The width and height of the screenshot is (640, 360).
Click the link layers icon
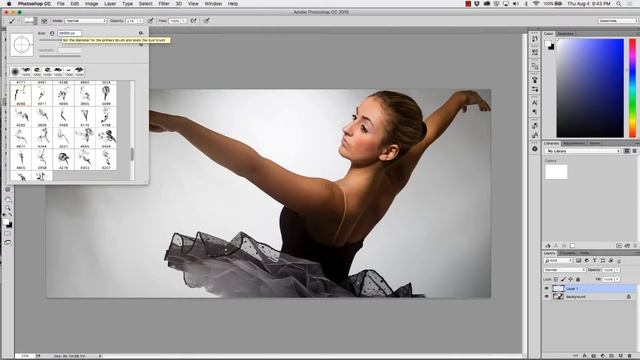[x=576, y=356]
